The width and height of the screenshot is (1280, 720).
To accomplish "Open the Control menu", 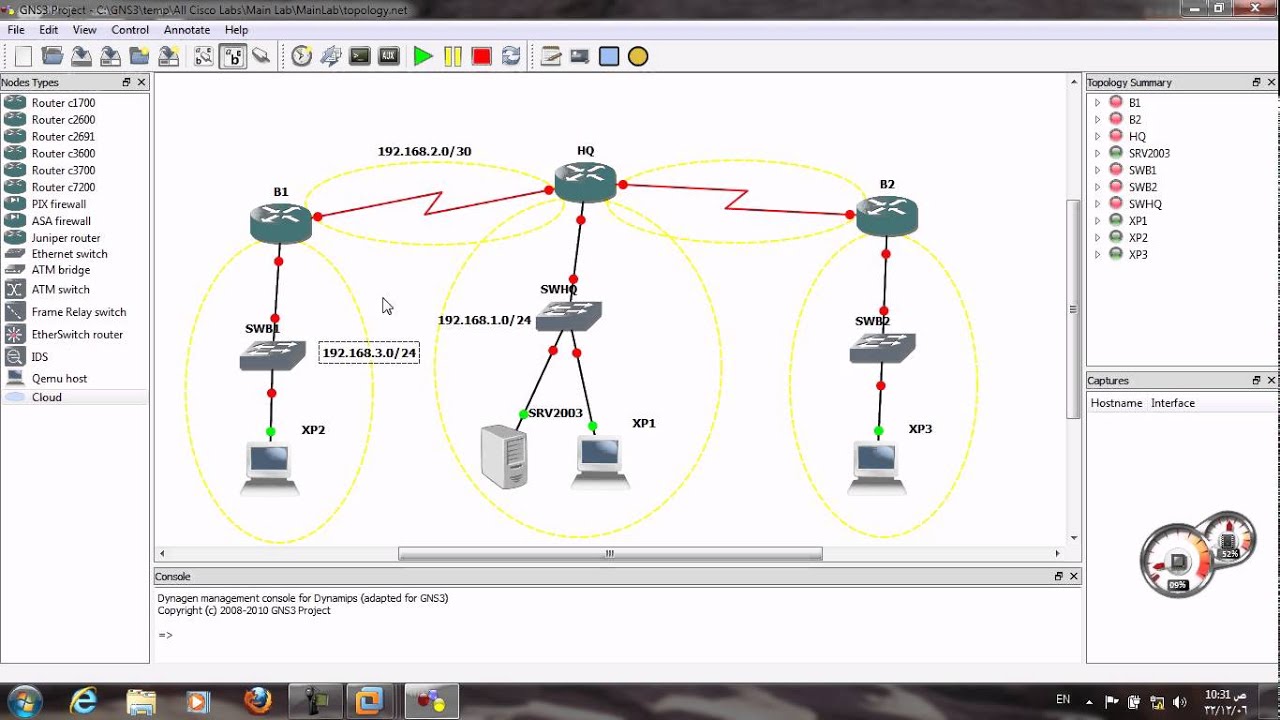I will click(130, 30).
